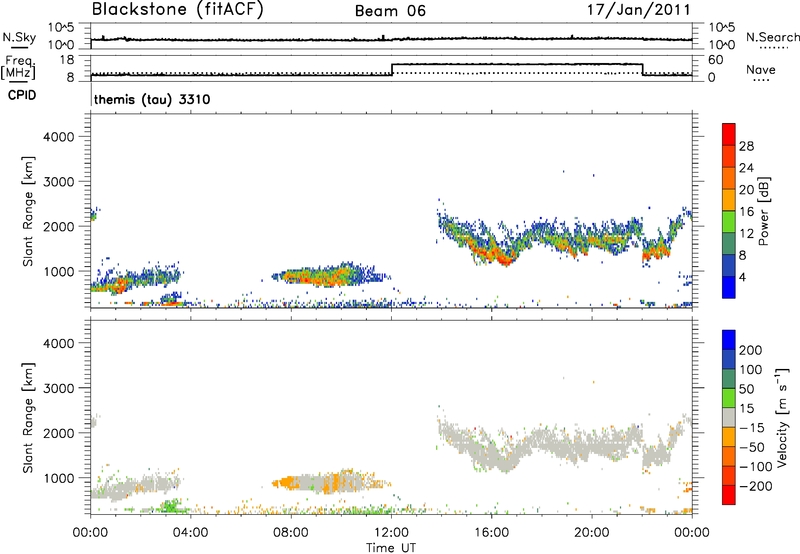The image size is (800, 554).
Task: Click the velocity color bar value 200
Action: 751,350
